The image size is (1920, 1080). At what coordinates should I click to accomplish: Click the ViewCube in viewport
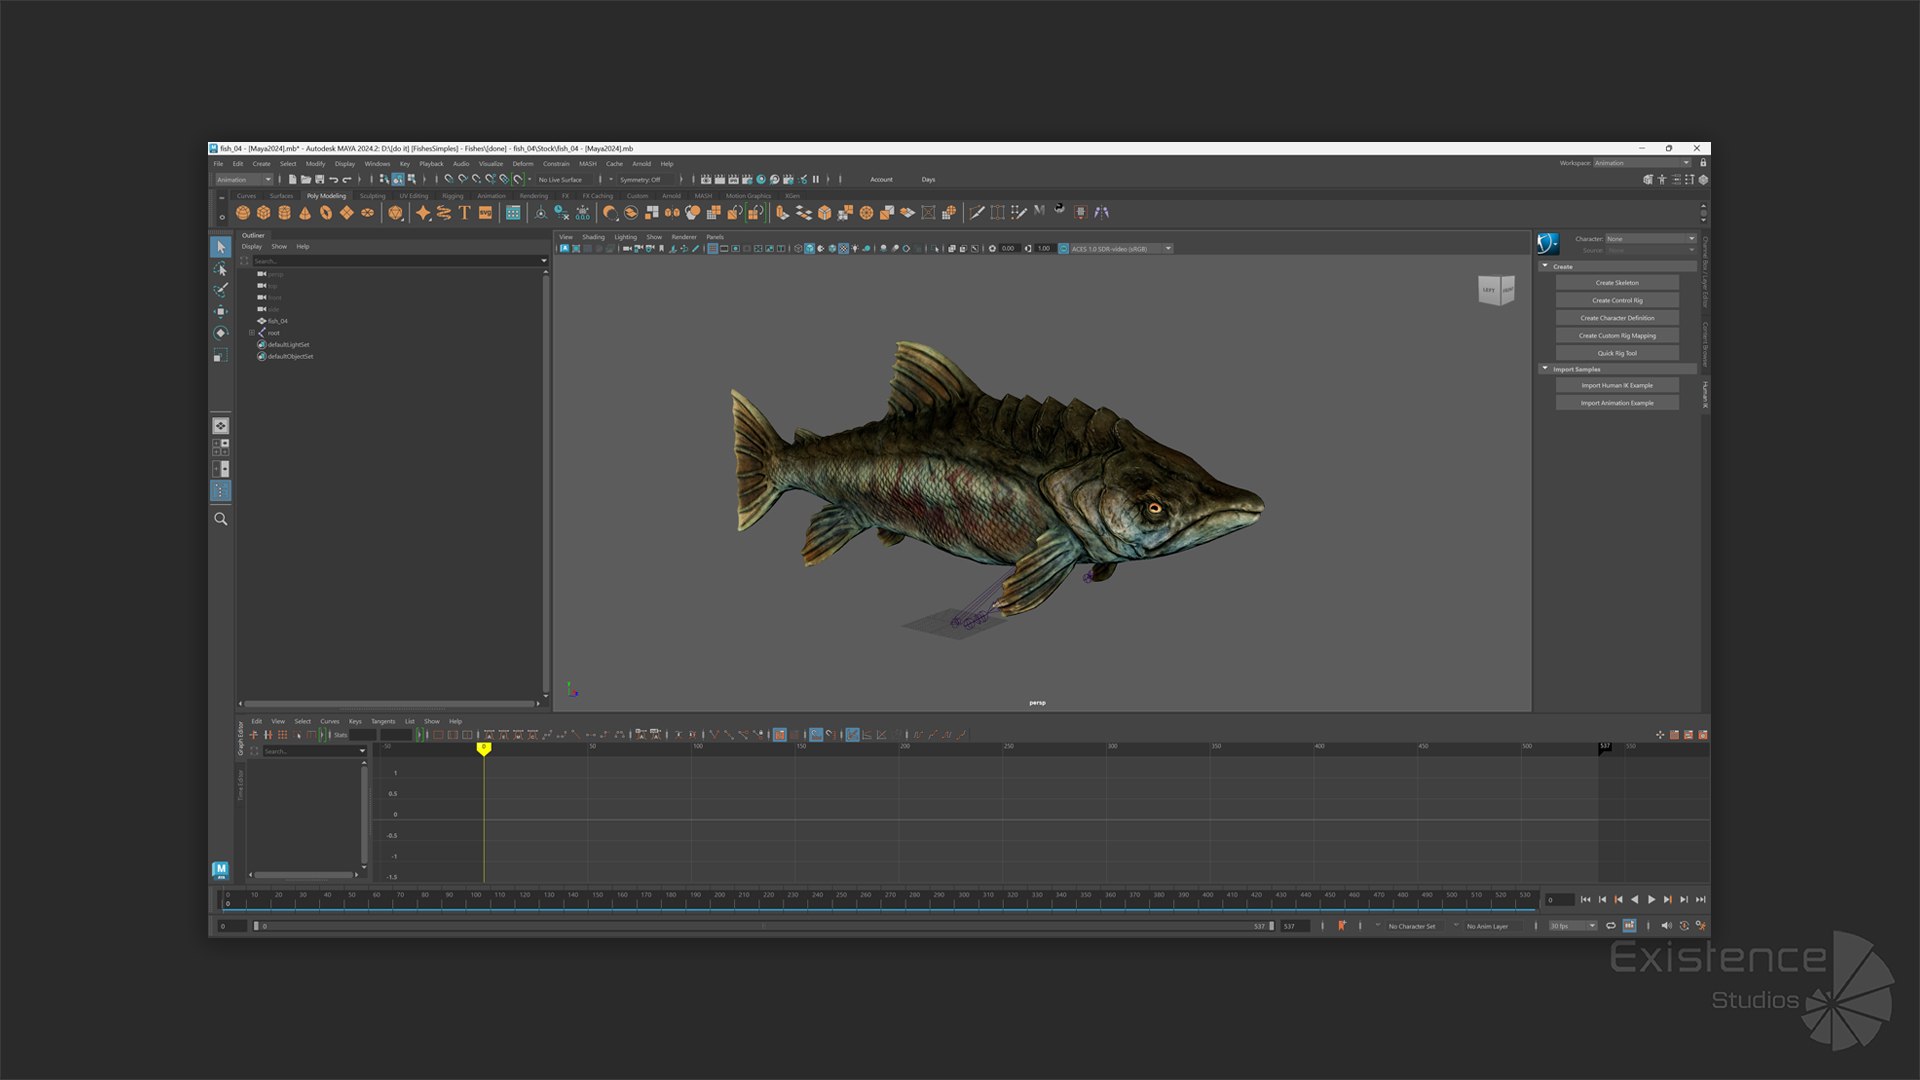click(1496, 290)
